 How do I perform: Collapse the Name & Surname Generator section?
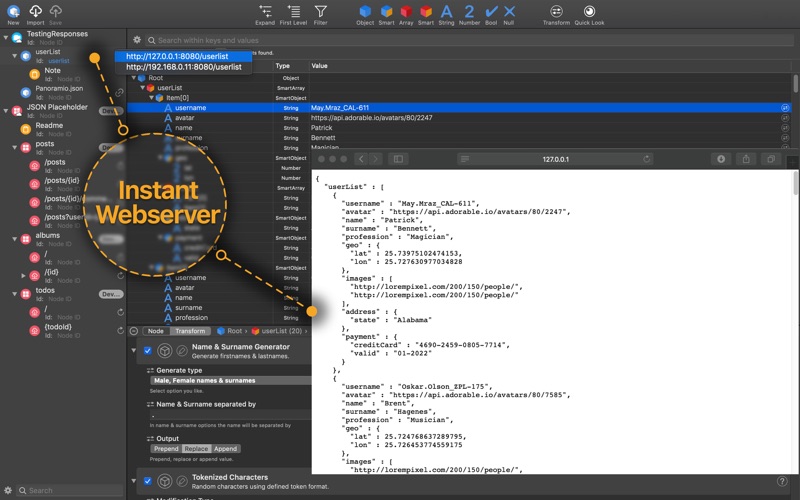click(x=136, y=351)
